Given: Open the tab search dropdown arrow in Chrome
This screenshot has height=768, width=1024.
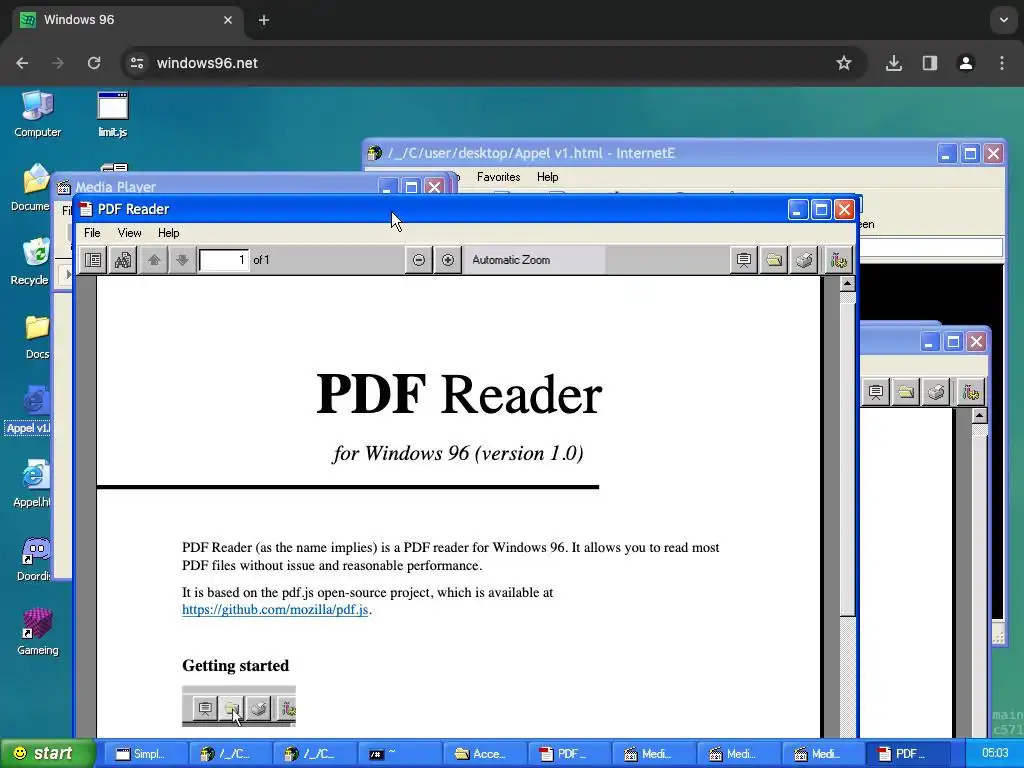Looking at the screenshot, I should pos(1004,20).
